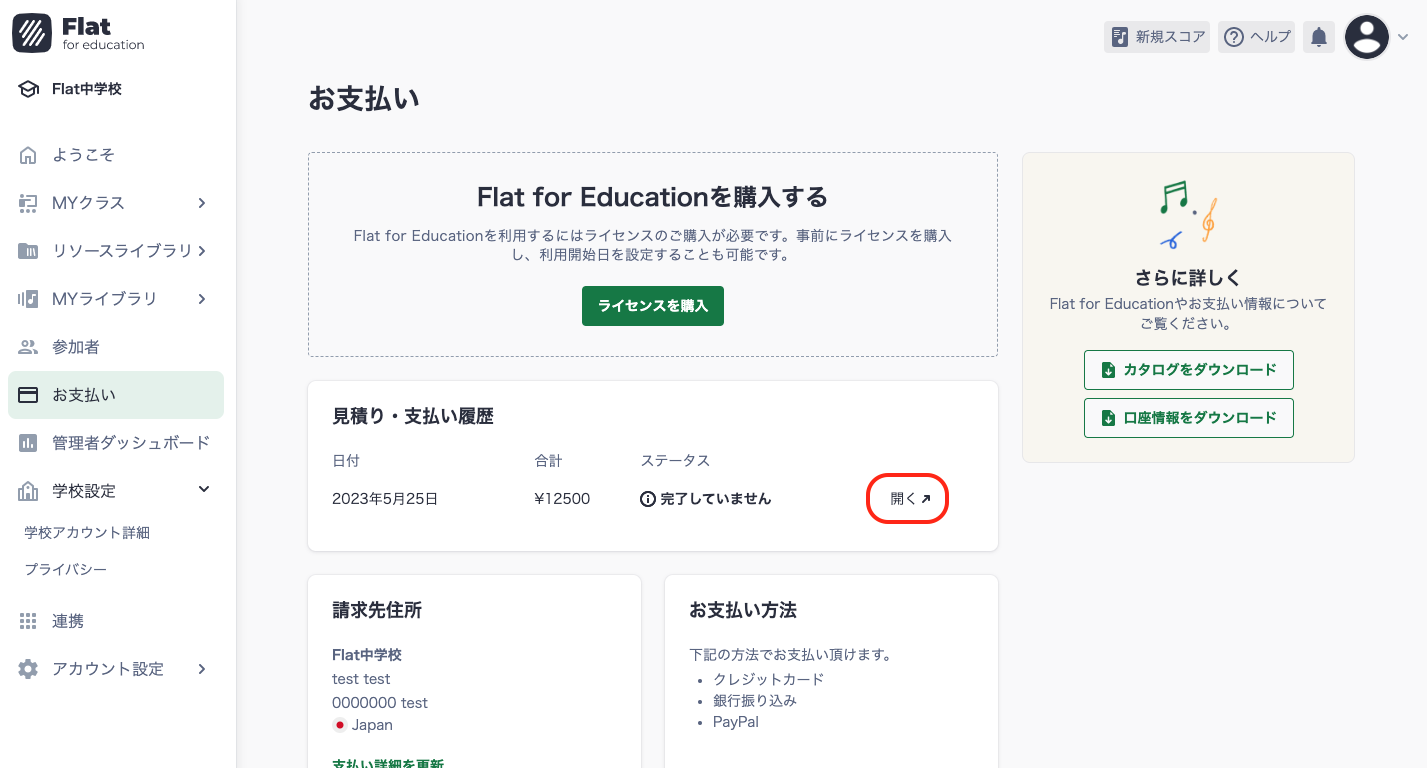
Task: Select the ようこそ home icon in sidebar
Action: point(29,155)
